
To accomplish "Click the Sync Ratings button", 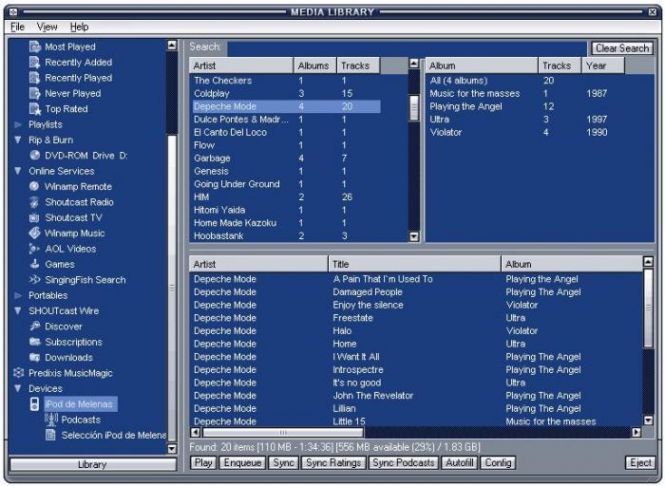I will (333, 463).
